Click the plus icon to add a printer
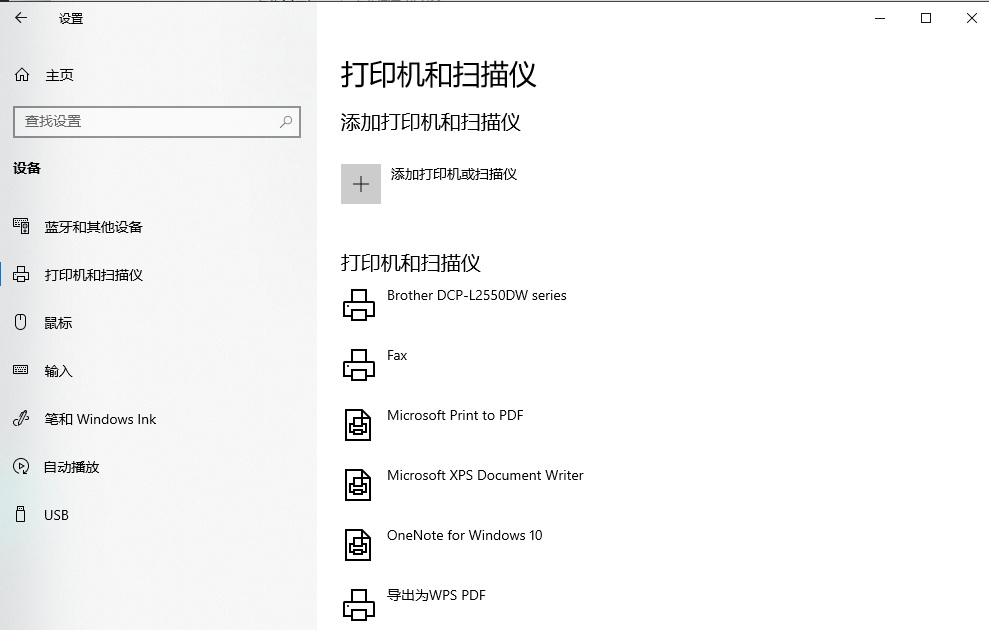 click(360, 184)
